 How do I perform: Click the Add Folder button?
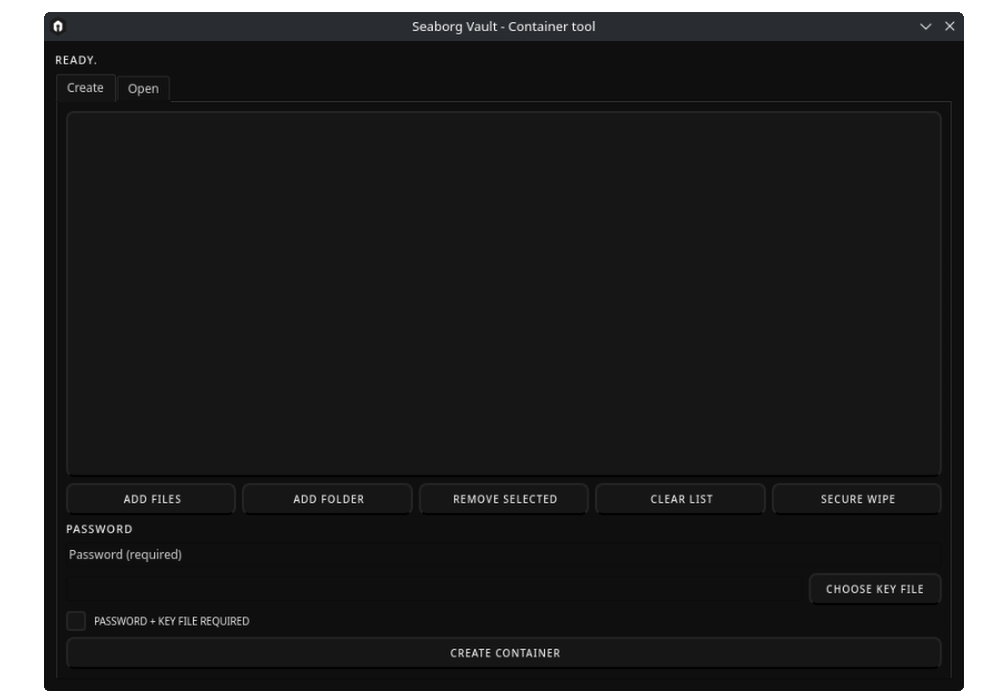[328, 499]
